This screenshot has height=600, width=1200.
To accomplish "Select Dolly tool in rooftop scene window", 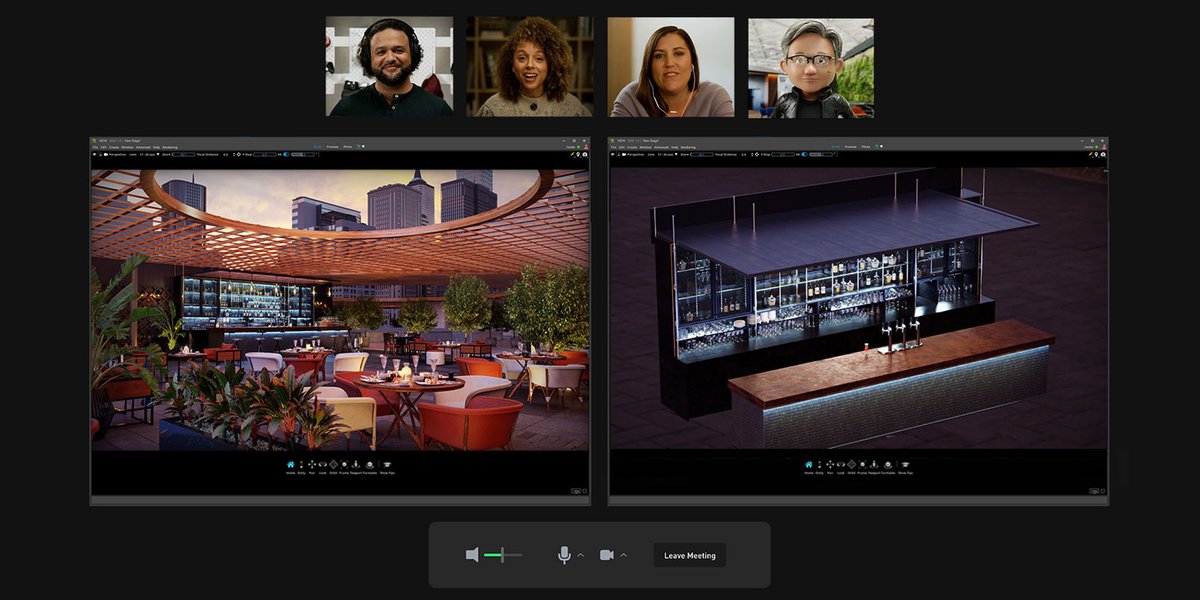I will (301, 466).
